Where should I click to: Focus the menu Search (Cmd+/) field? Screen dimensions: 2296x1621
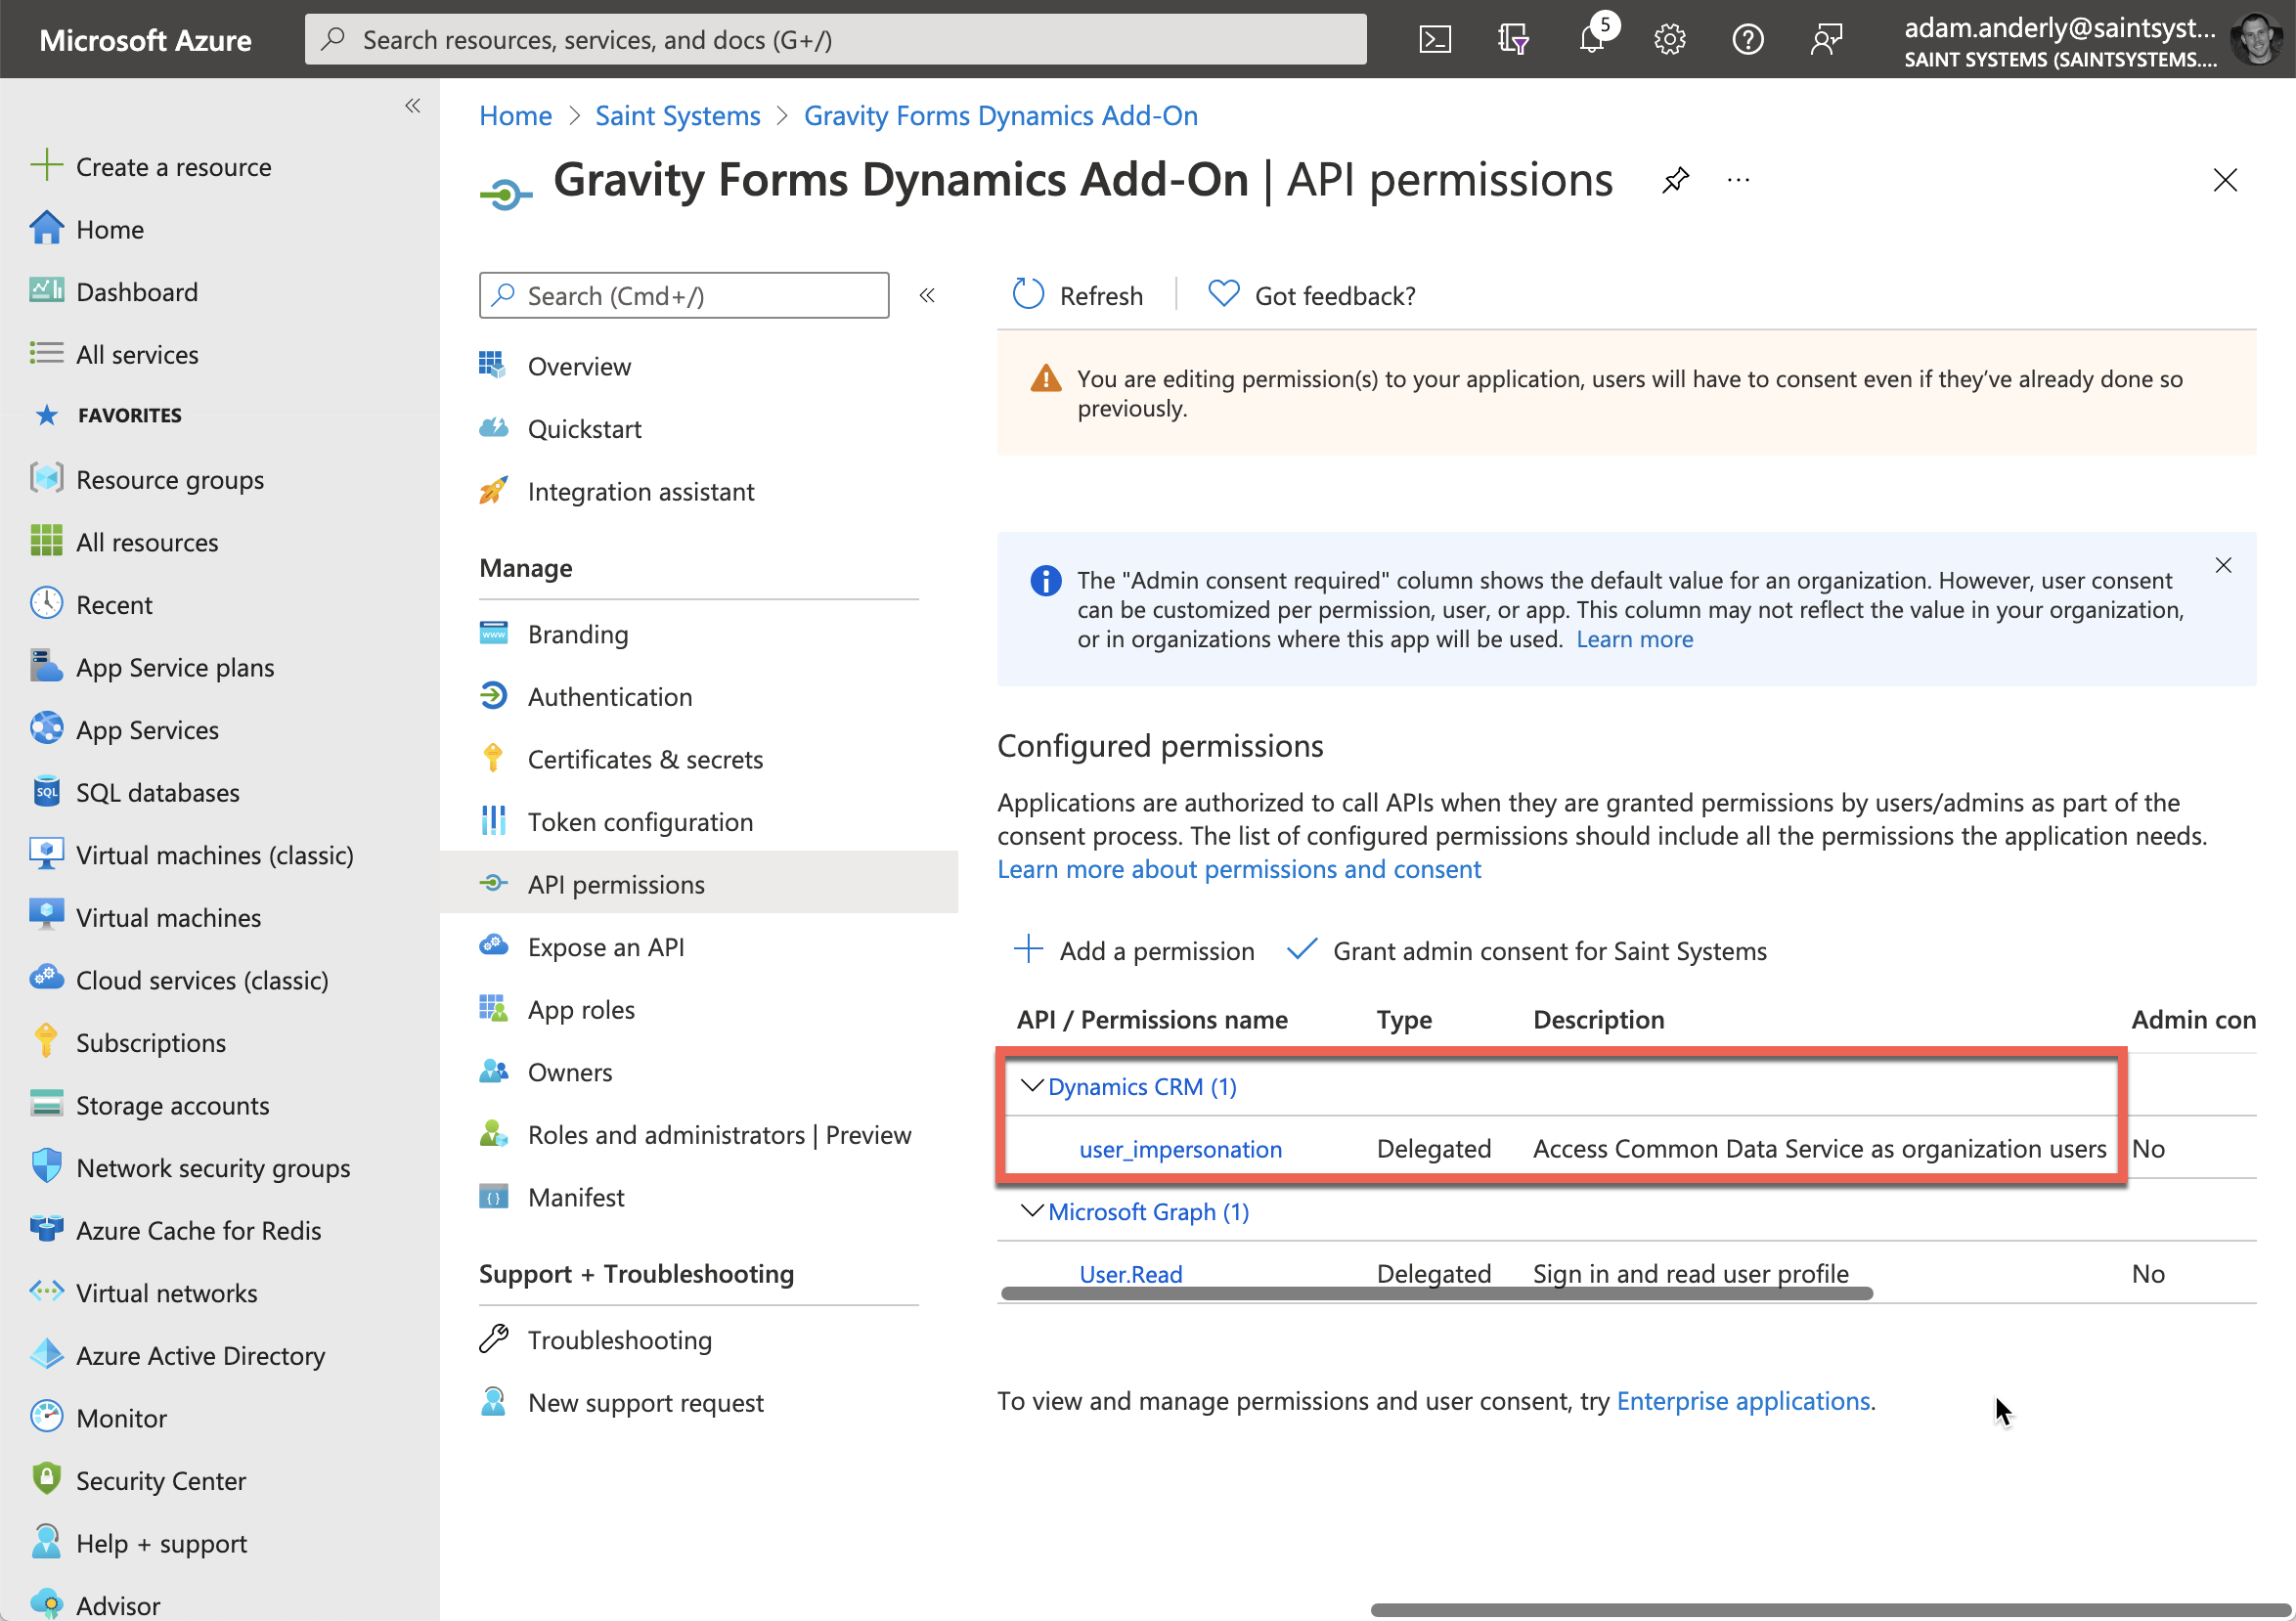pos(683,295)
